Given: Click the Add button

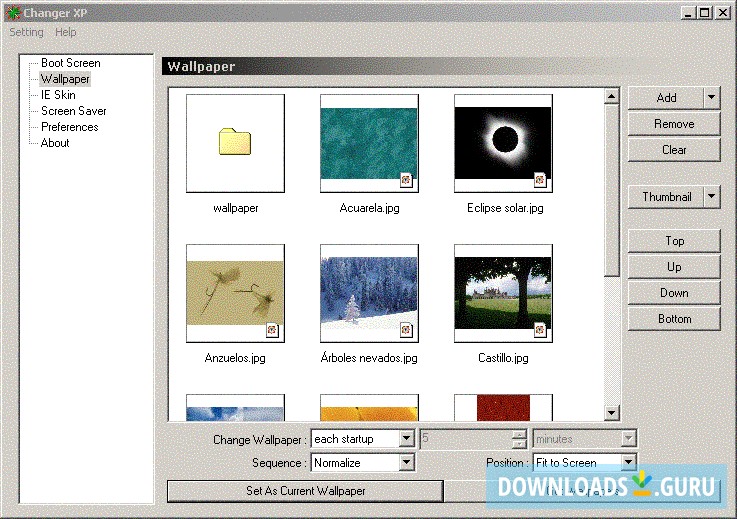Looking at the screenshot, I should [666, 98].
